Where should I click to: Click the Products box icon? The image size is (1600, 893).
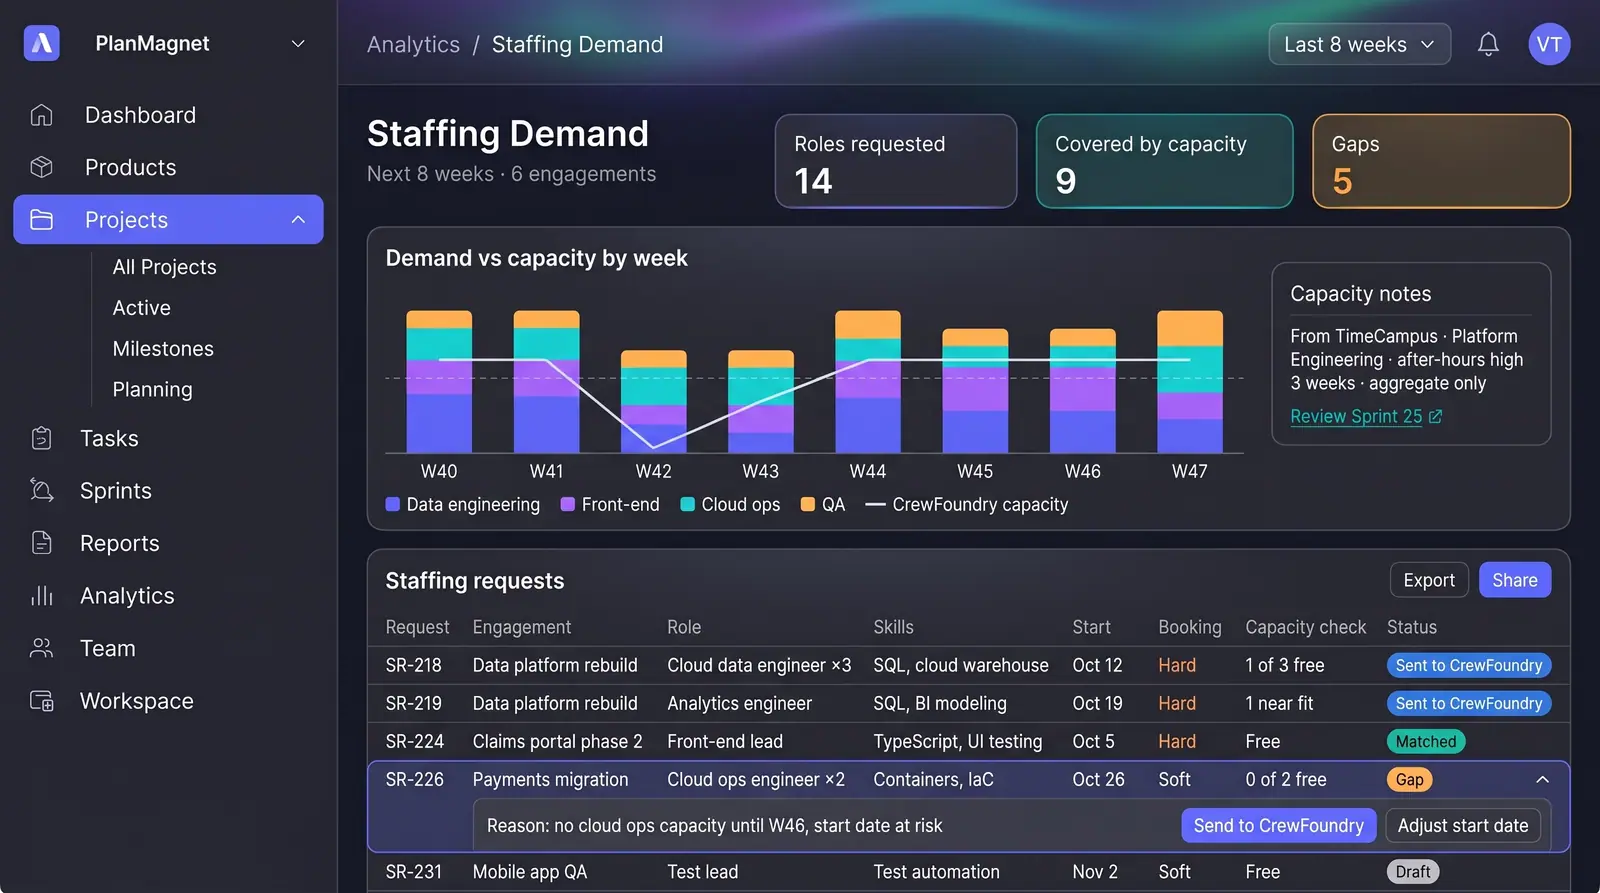point(41,167)
